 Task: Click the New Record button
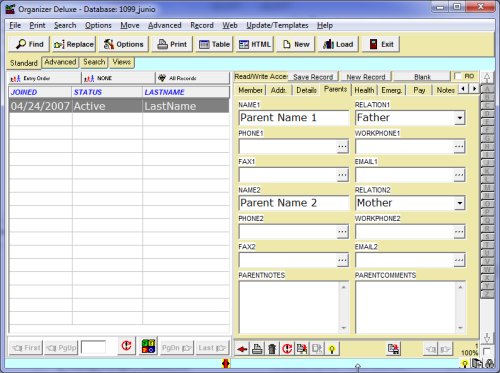366,77
